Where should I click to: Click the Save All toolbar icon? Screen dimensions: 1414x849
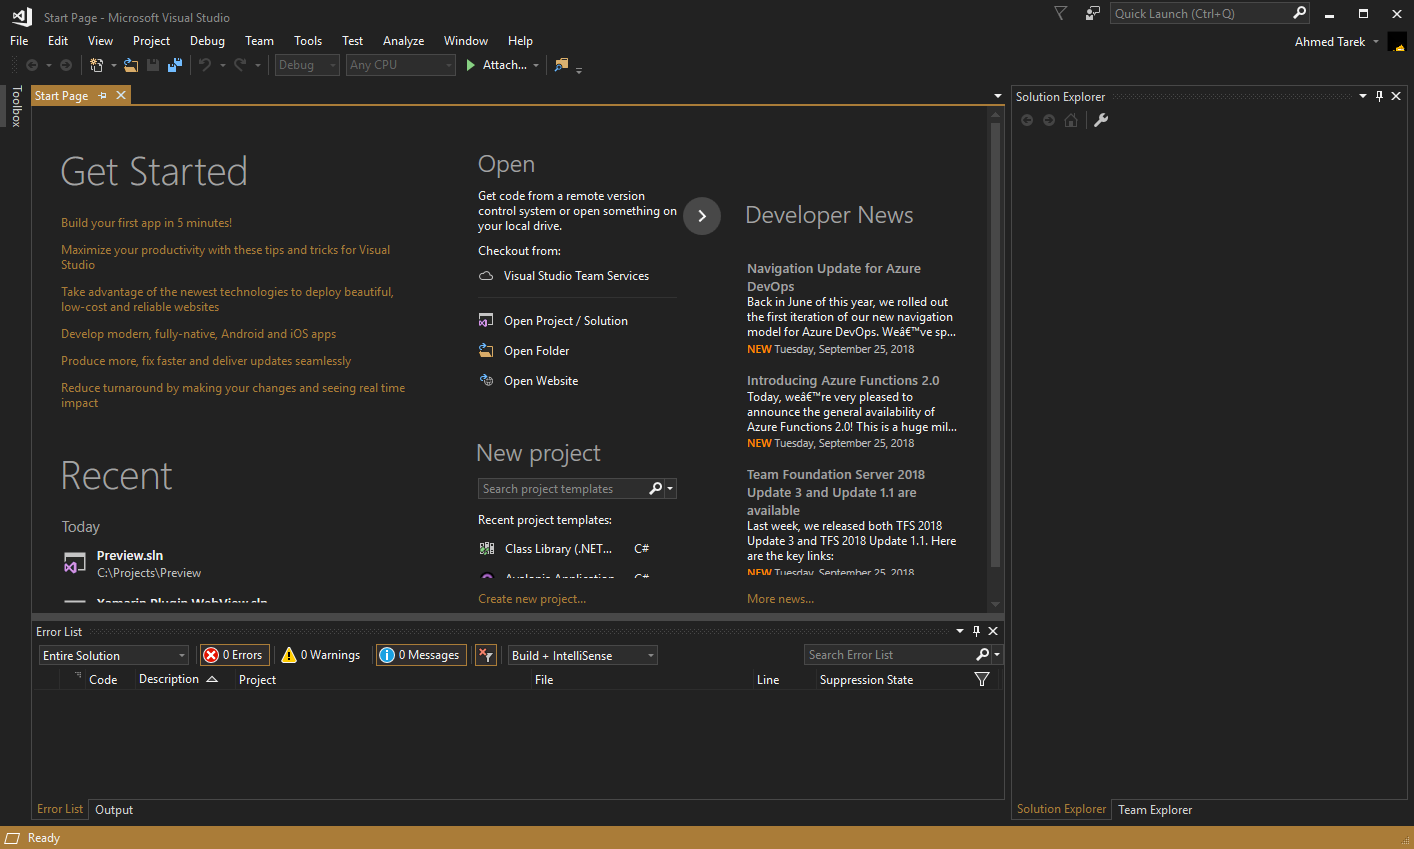(x=175, y=65)
